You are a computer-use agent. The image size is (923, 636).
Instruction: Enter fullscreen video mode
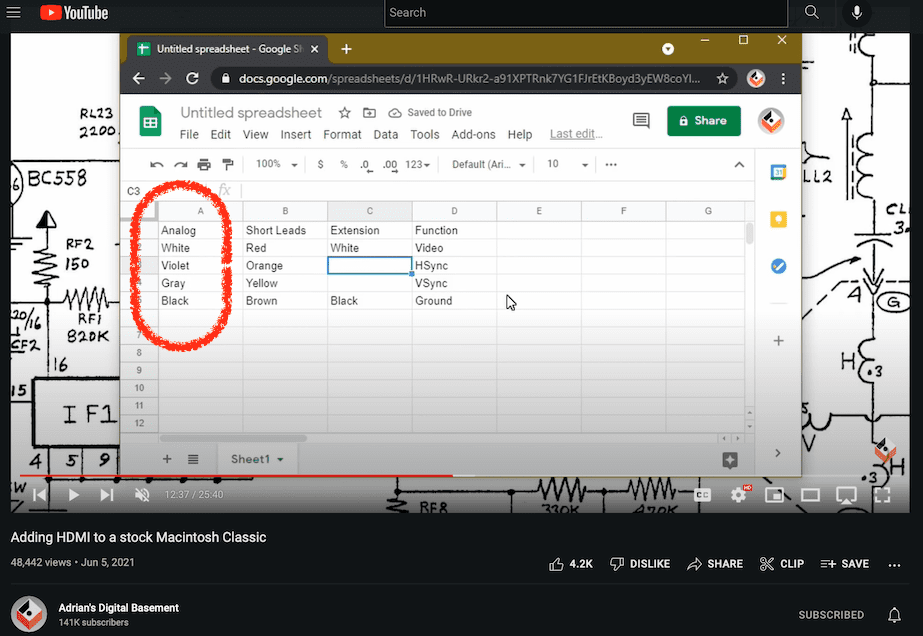coord(882,495)
